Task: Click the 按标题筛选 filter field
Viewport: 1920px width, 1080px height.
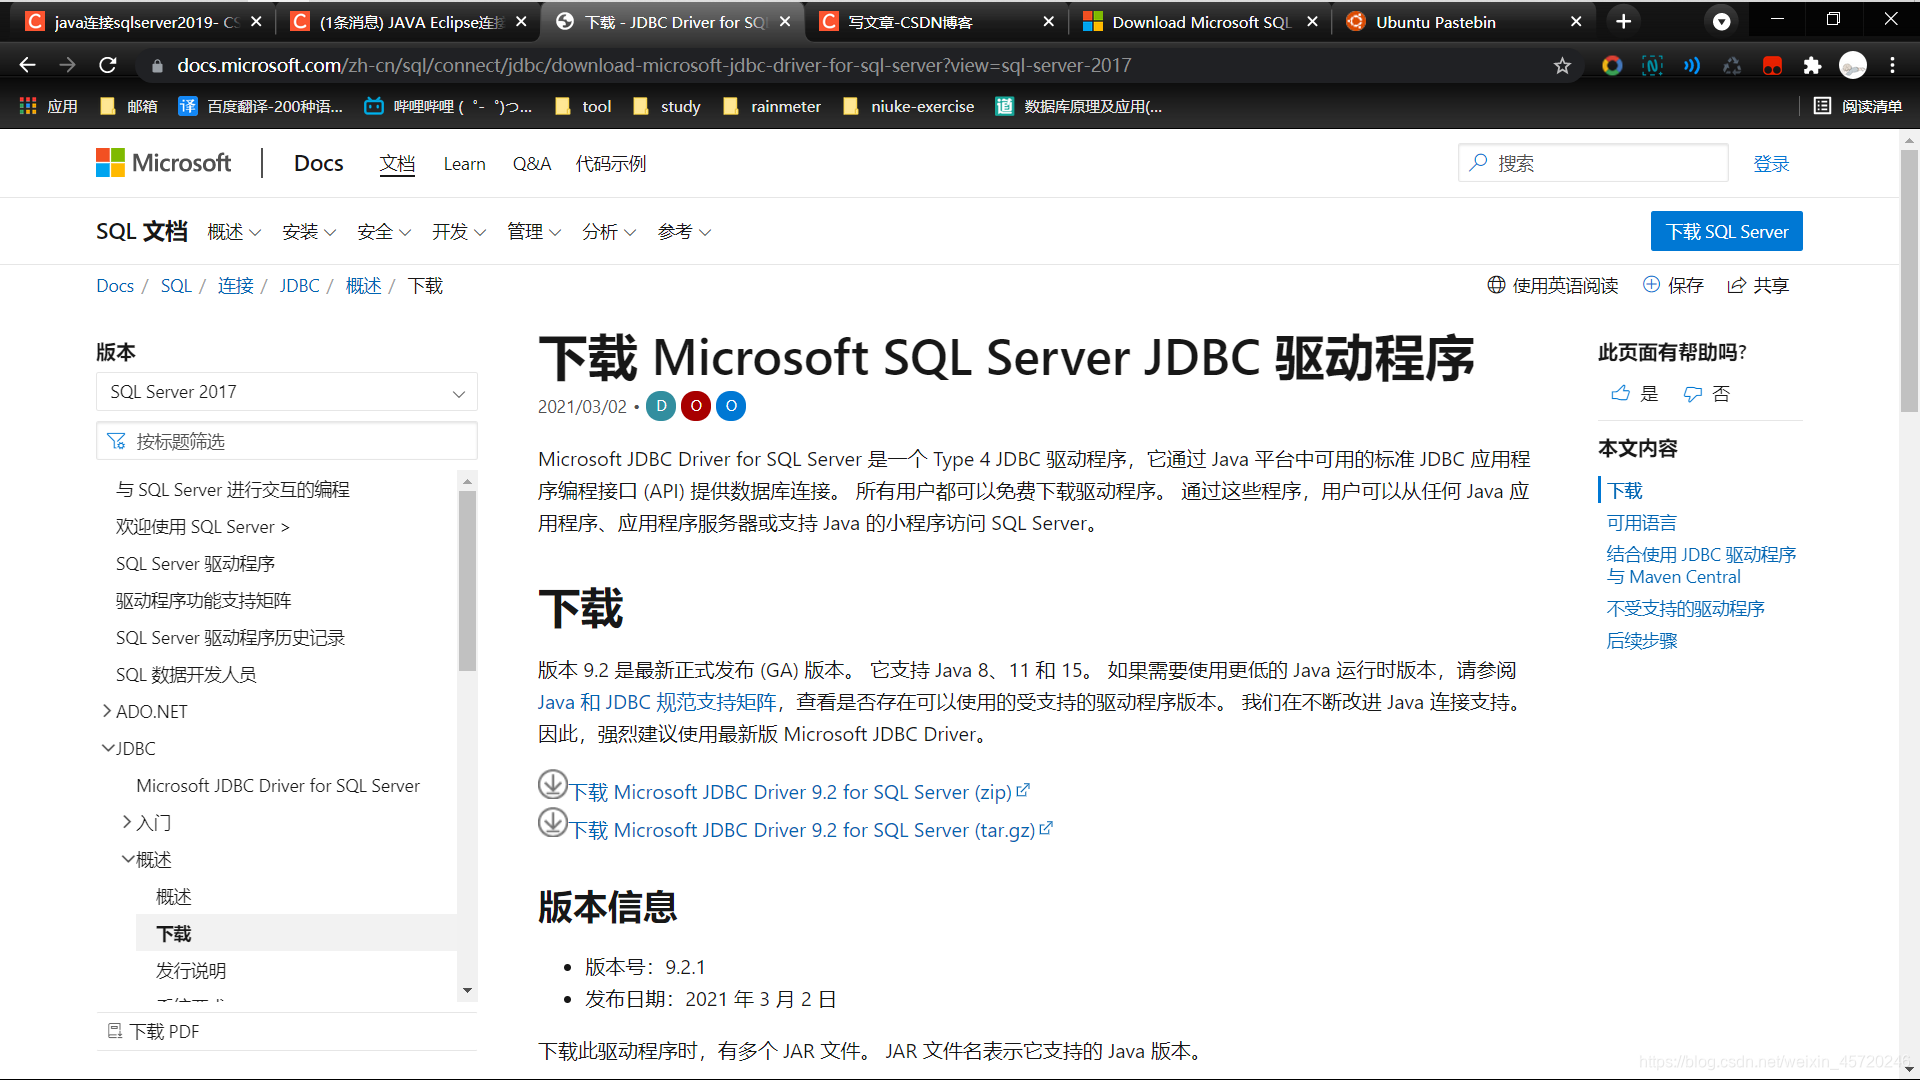Action: pyautogui.click(x=287, y=441)
